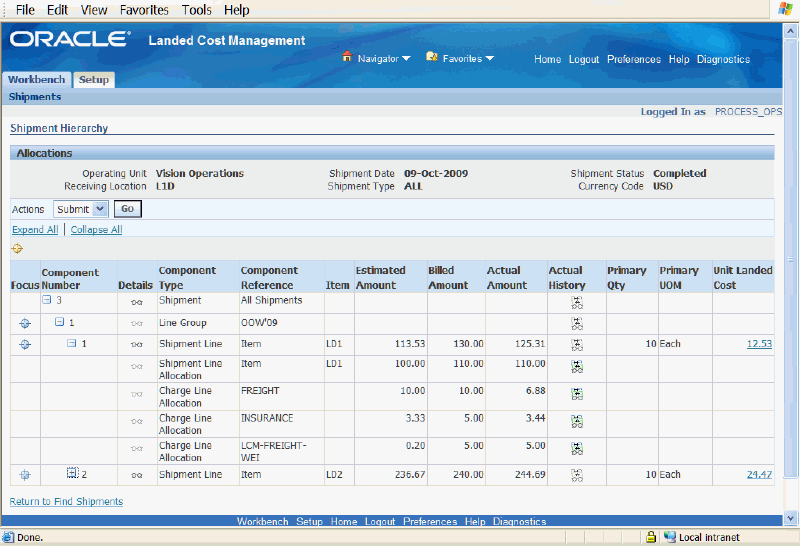800x546 pixels.
Task: View details of FREIGHT charge line
Action: click(136, 394)
